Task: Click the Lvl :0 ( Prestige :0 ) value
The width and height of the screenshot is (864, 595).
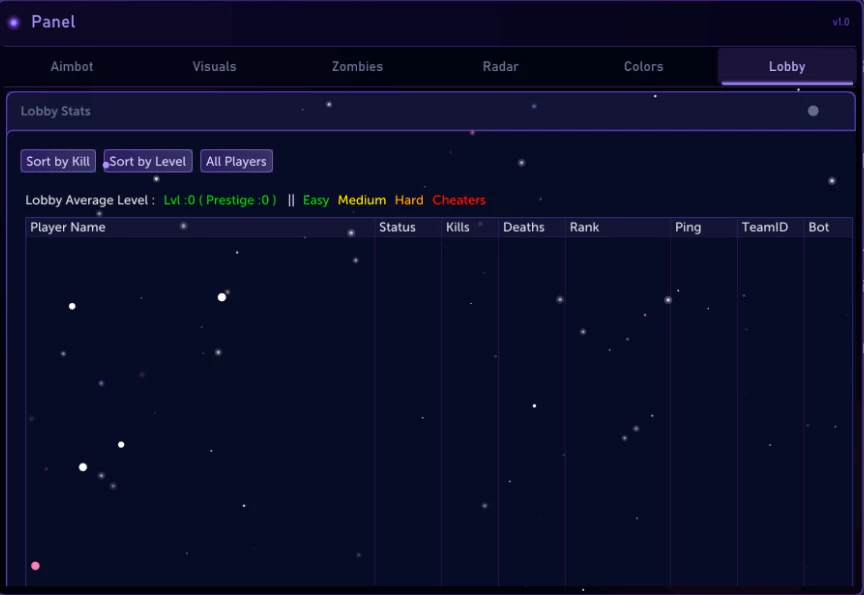Action: pyautogui.click(x=220, y=200)
